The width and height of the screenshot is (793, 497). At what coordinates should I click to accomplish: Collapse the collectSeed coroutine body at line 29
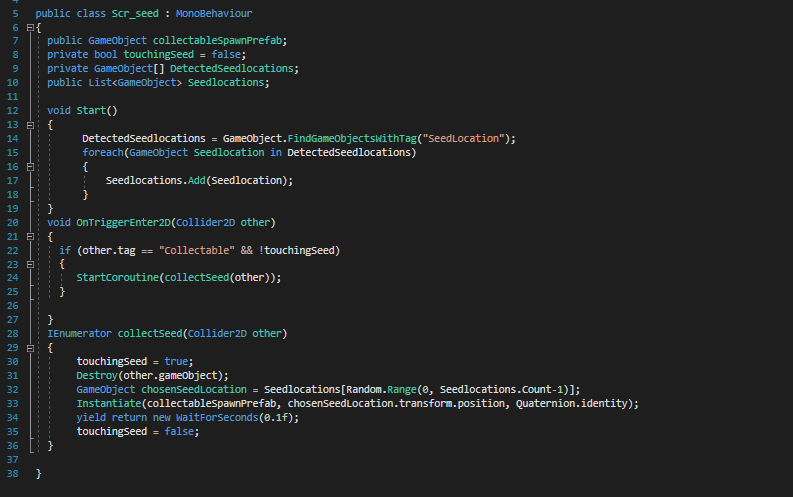29,346
